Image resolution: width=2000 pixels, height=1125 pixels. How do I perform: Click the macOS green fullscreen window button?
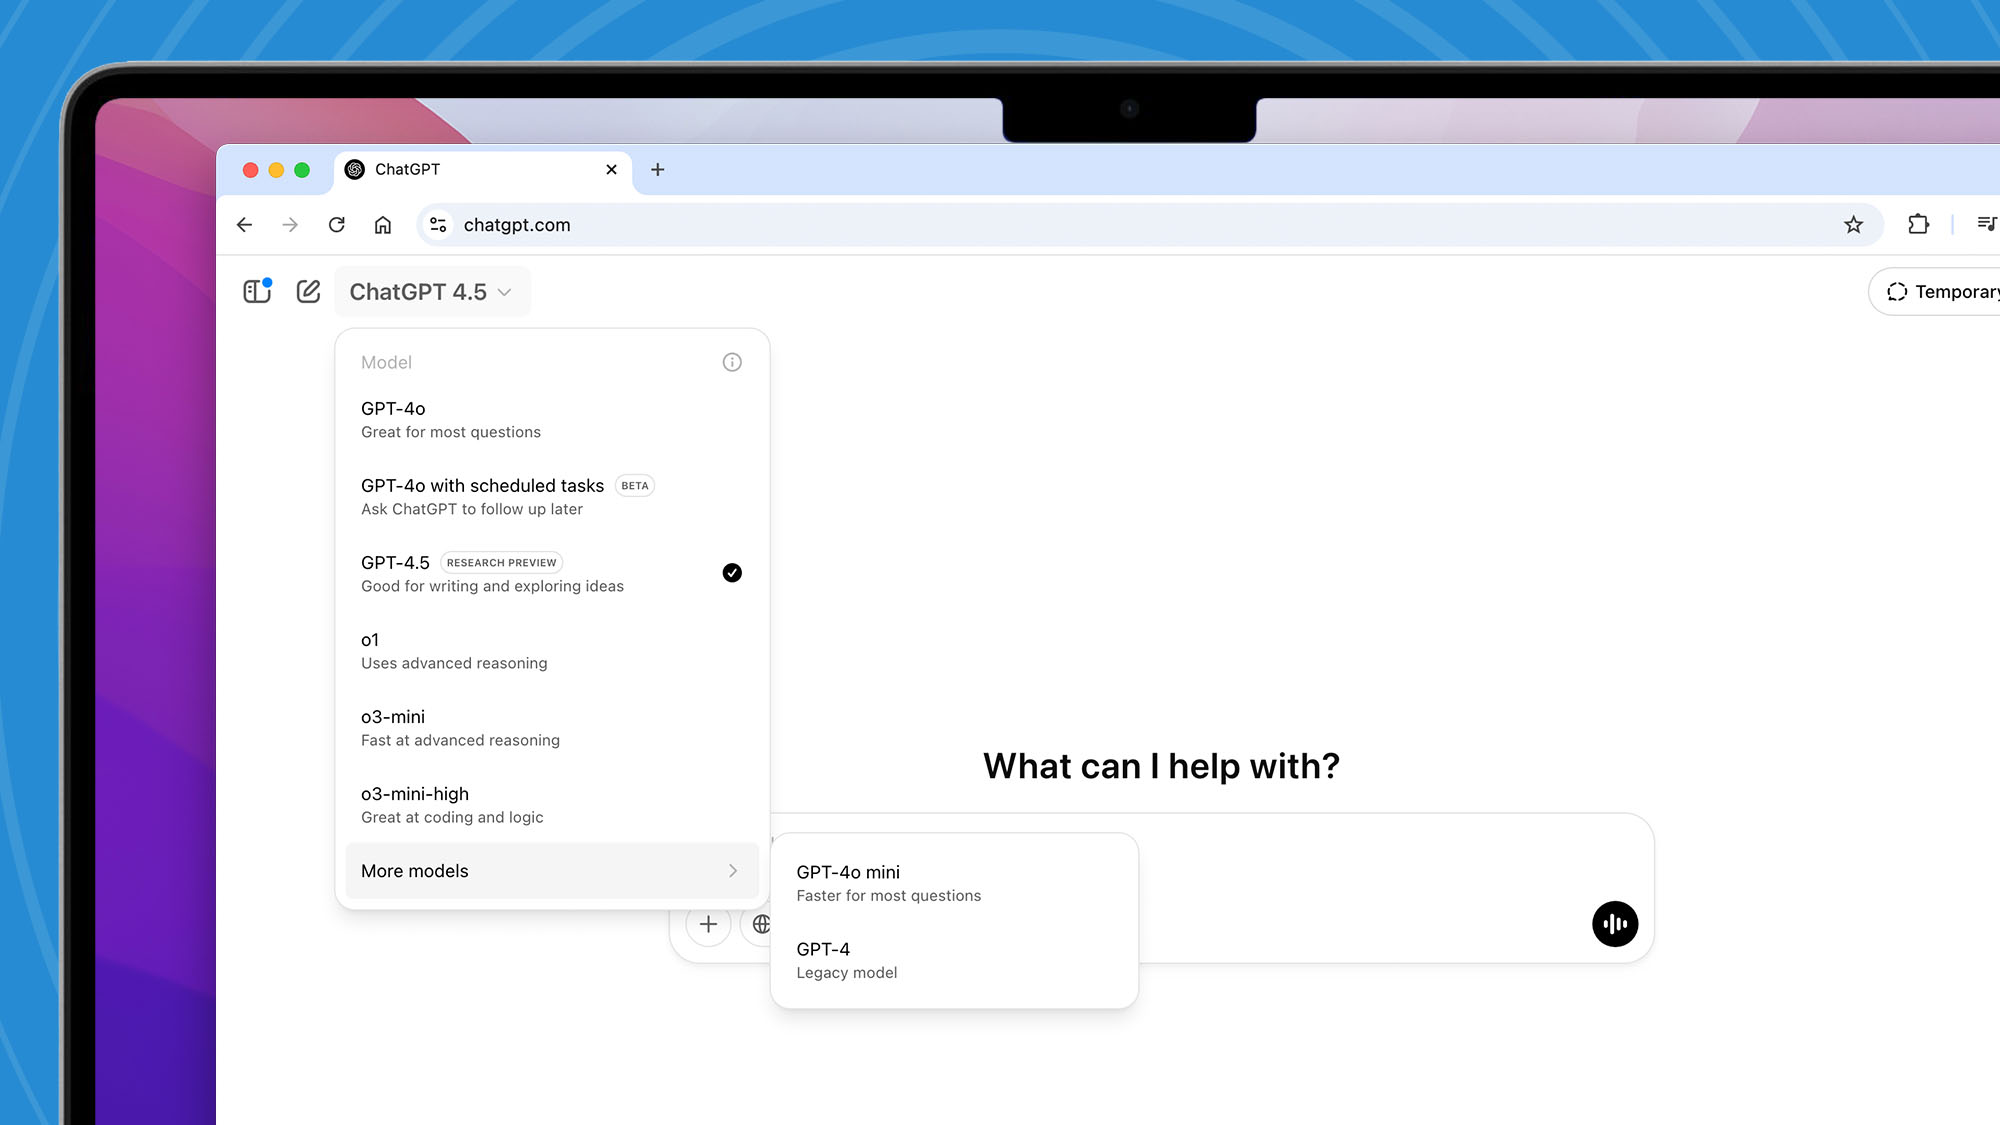302,170
